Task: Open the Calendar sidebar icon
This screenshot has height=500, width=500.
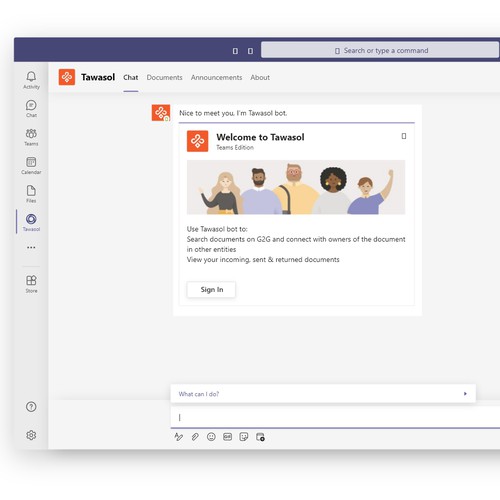Action: pyautogui.click(x=31, y=166)
